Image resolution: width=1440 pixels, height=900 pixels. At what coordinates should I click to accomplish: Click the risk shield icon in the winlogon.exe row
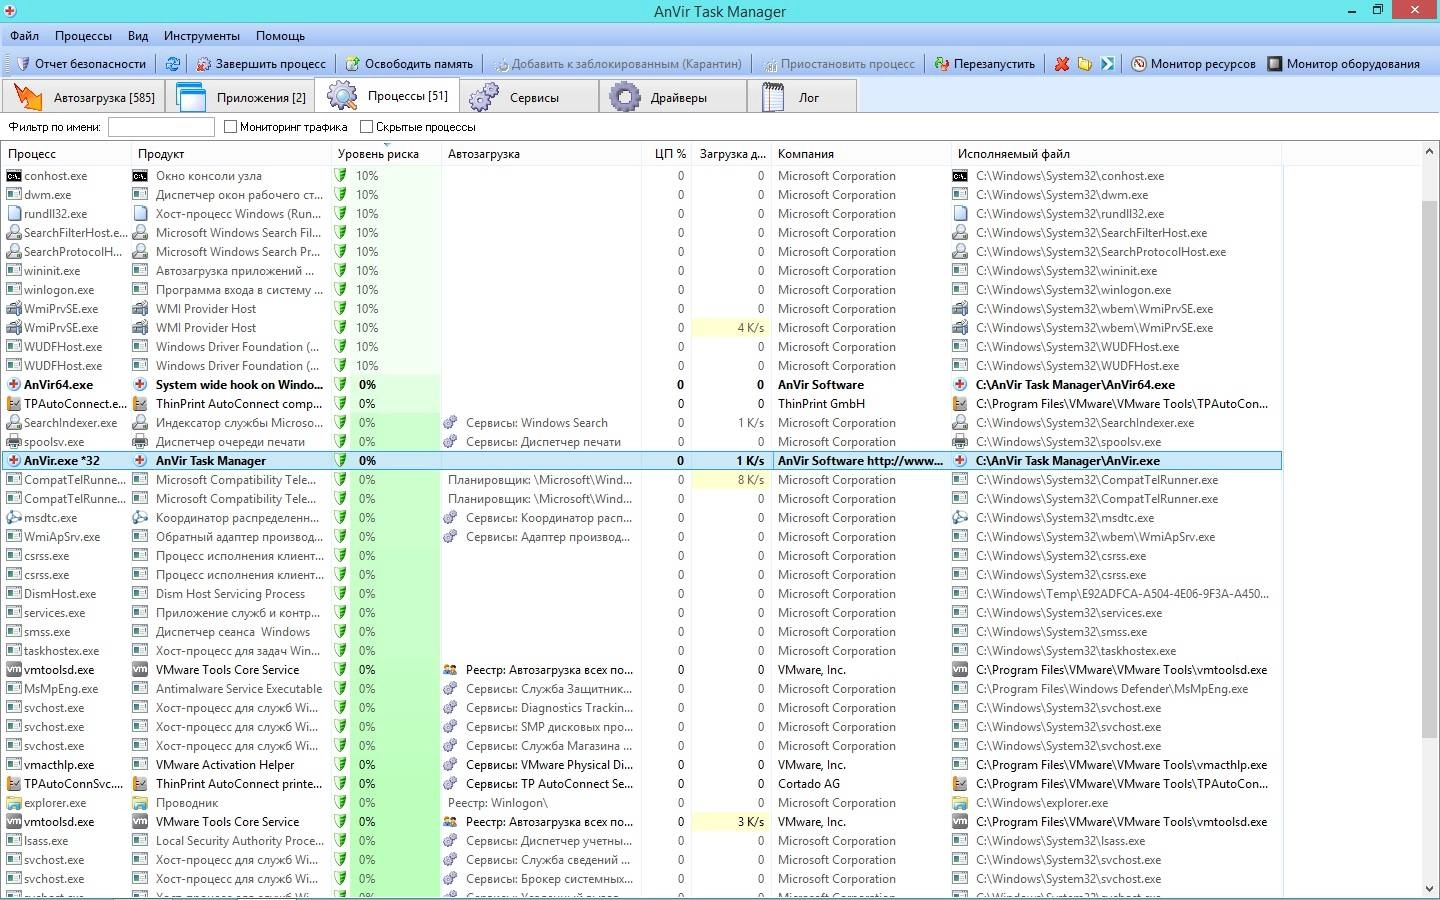[341, 290]
